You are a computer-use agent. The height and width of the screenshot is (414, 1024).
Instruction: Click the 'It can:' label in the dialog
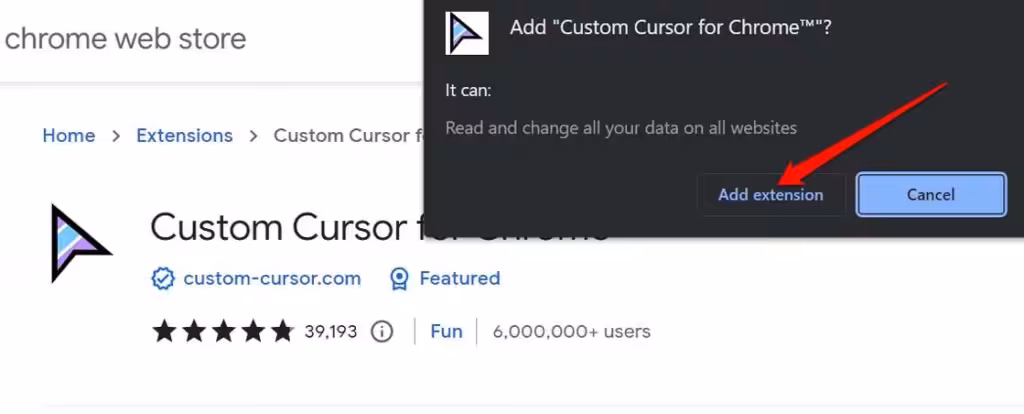(x=468, y=90)
